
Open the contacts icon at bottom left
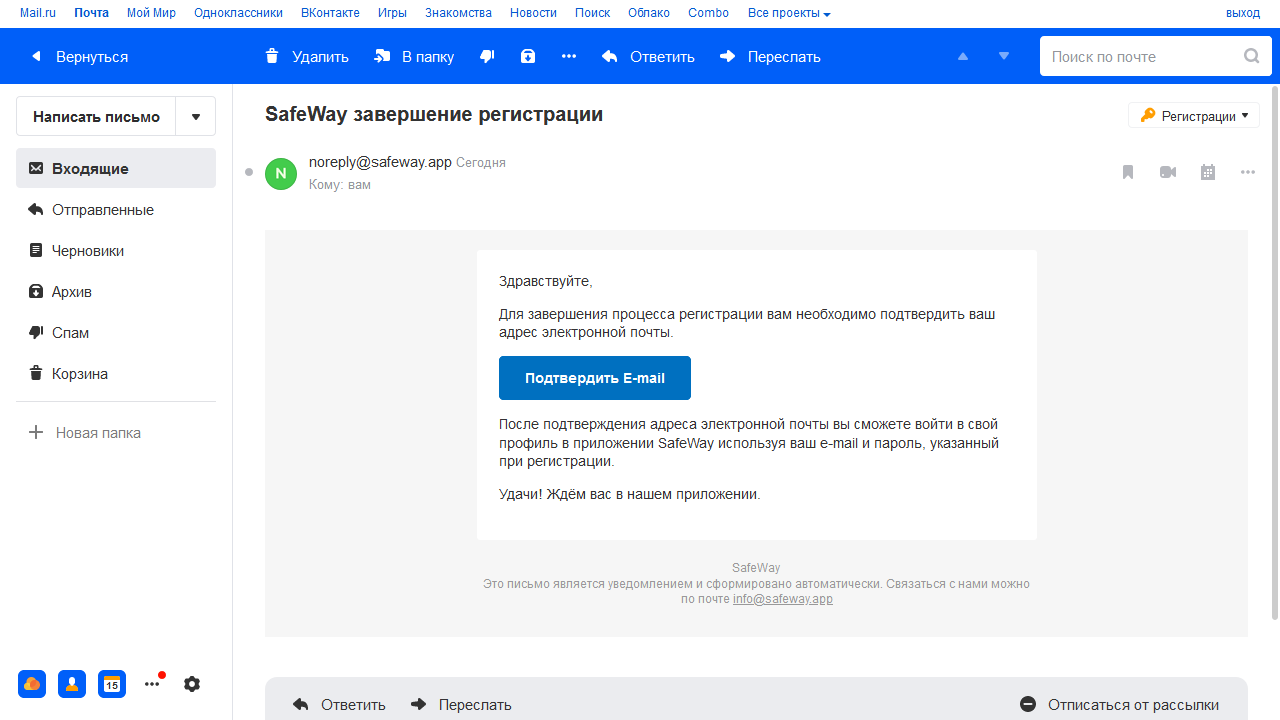[72, 684]
